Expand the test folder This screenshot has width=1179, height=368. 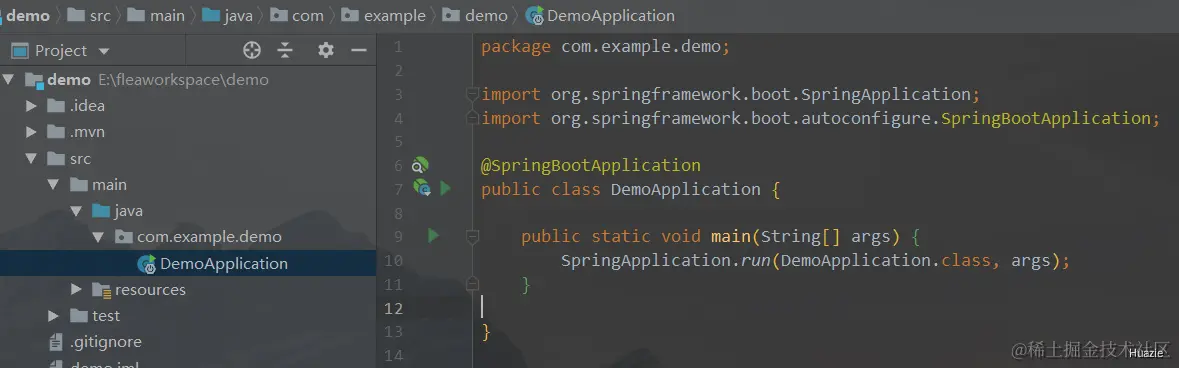pos(53,316)
